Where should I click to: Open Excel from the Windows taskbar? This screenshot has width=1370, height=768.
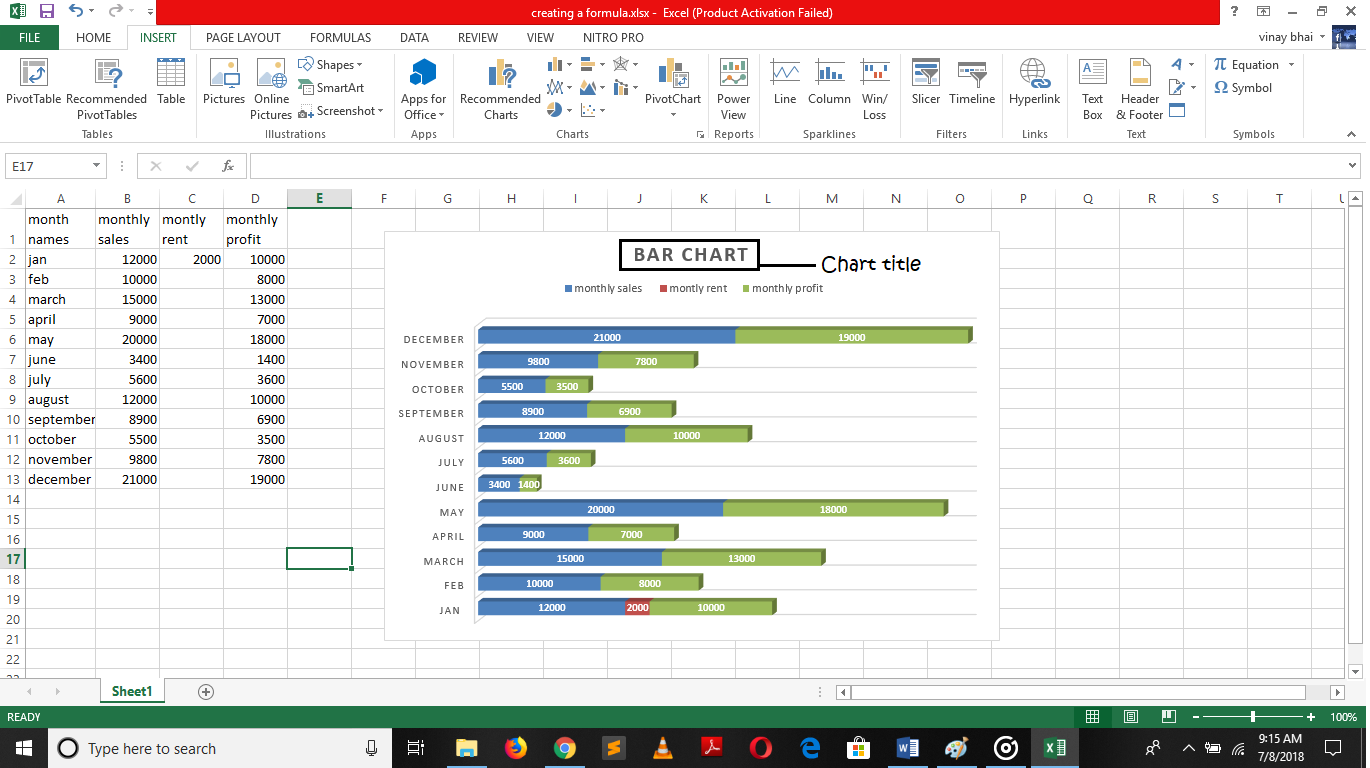pyautogui.click(x=1053, y=748)
